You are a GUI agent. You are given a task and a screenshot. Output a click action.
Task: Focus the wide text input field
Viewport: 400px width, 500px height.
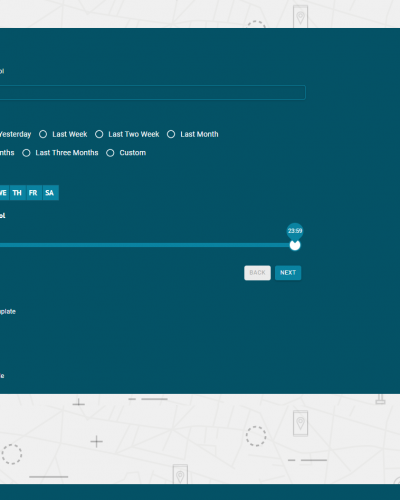click(152, 92)
